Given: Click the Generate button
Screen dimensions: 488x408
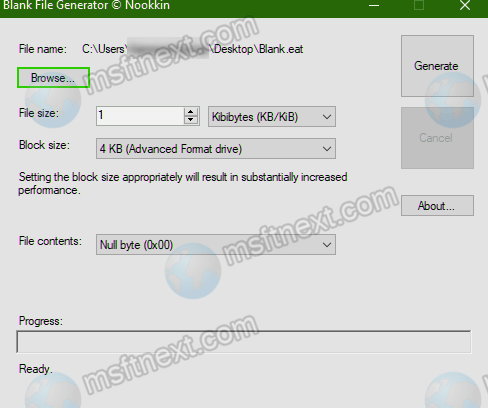Looking at the screenshot, I should point(437,66).
